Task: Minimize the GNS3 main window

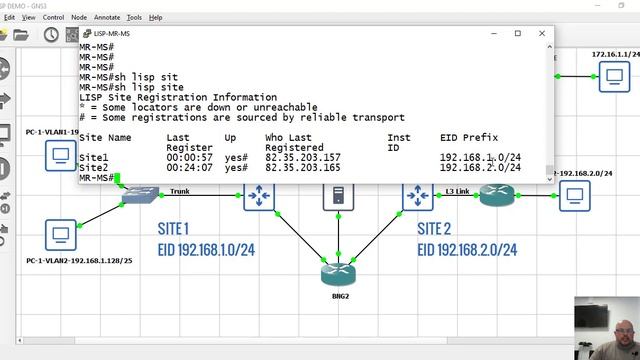Action: pyautogui.click(x=598, y=5)
